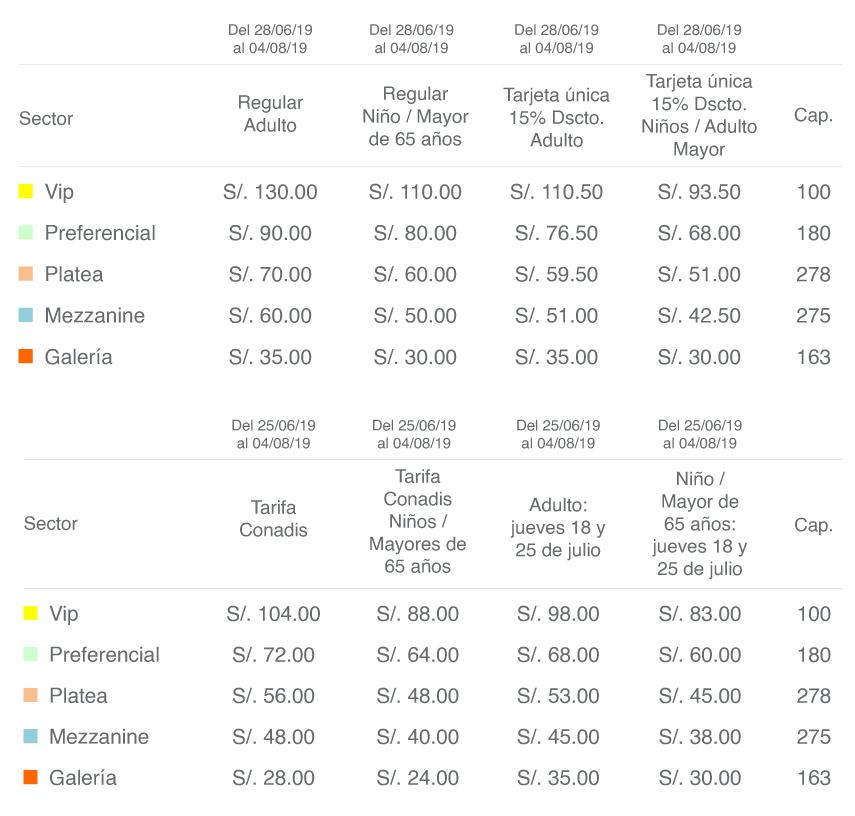Click the blue Mezzanine swatch in bottom table

31,736
